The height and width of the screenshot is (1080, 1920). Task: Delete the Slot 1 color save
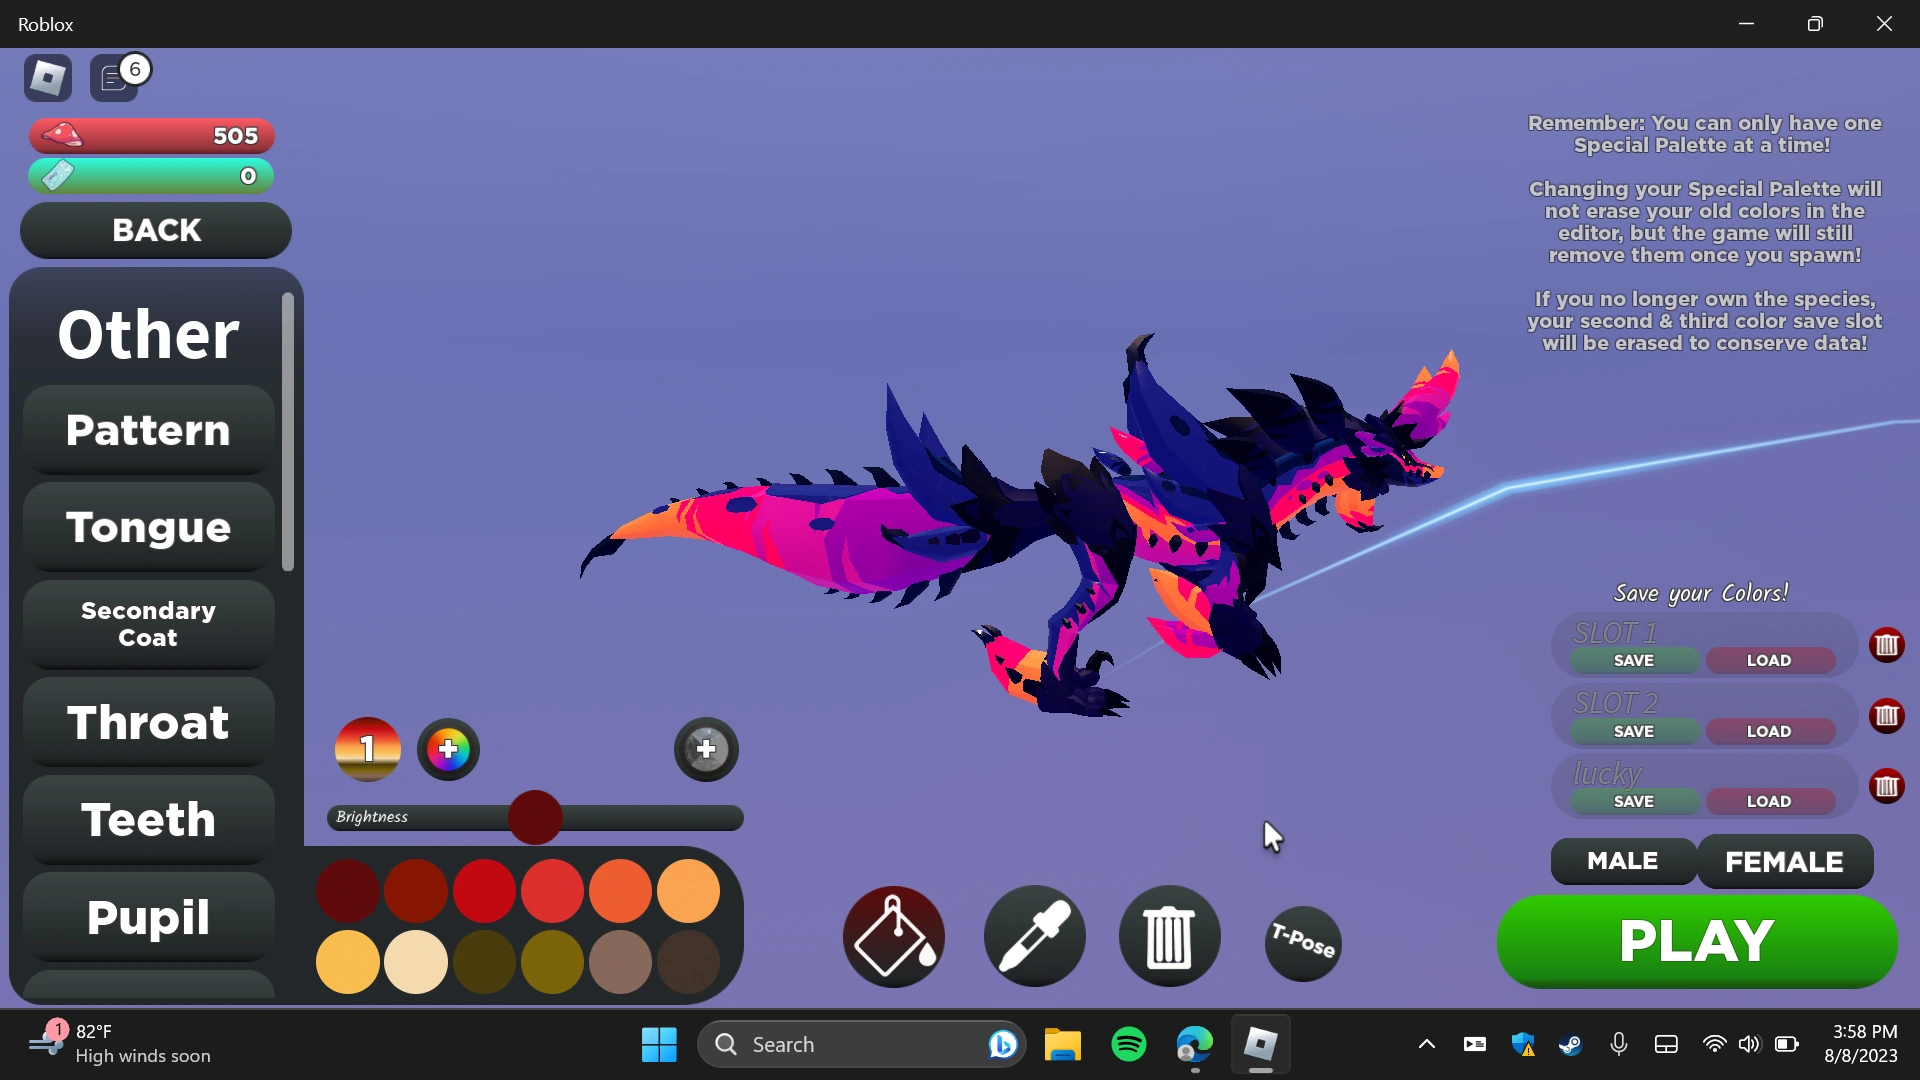pos(1888,645)
